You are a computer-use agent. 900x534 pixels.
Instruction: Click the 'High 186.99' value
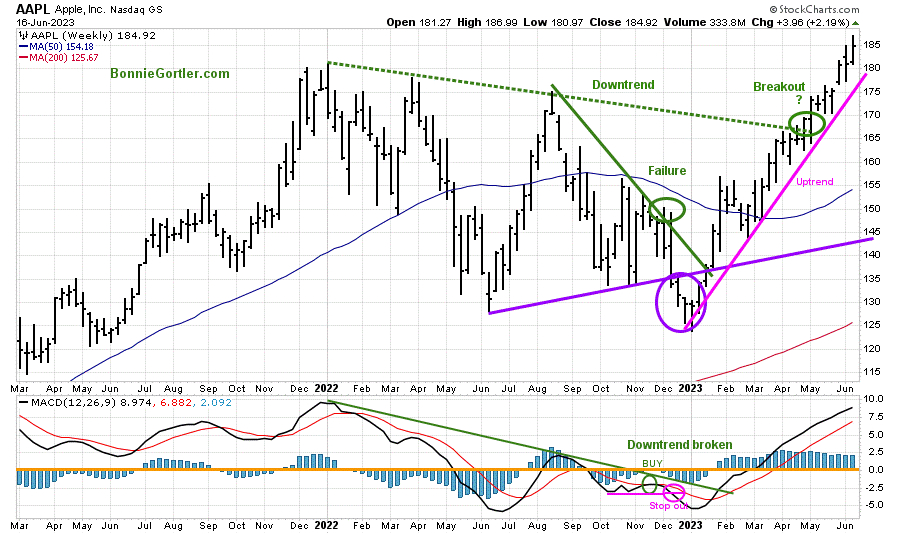click(487, 22)
